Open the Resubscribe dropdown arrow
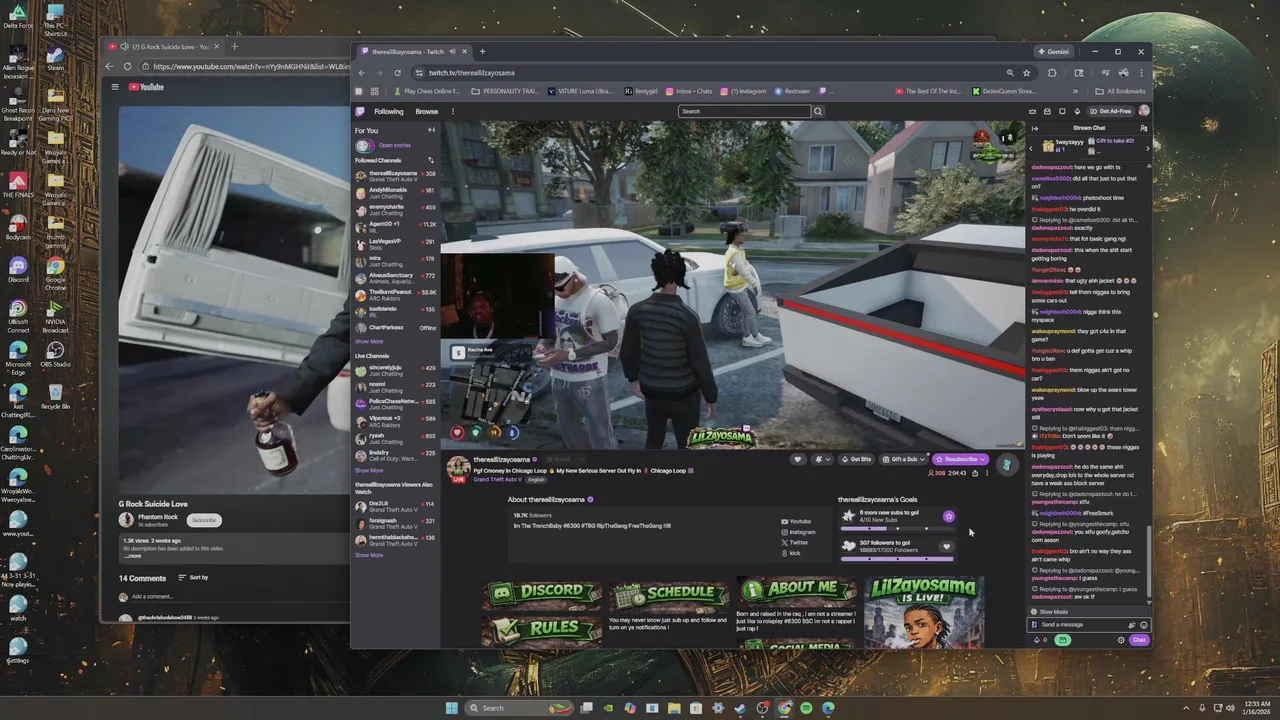Image resolution: width=1280 pixels, height=720 pixels. (x=983, y=459)
